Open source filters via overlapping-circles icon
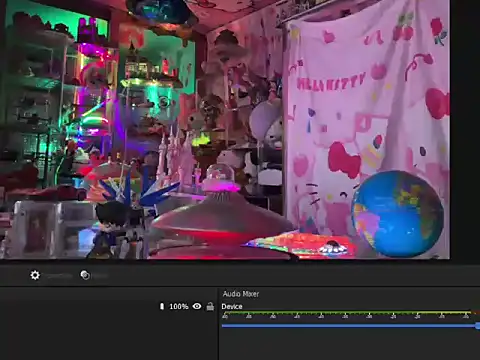480x360 pixels. click(x=85, y=275)
